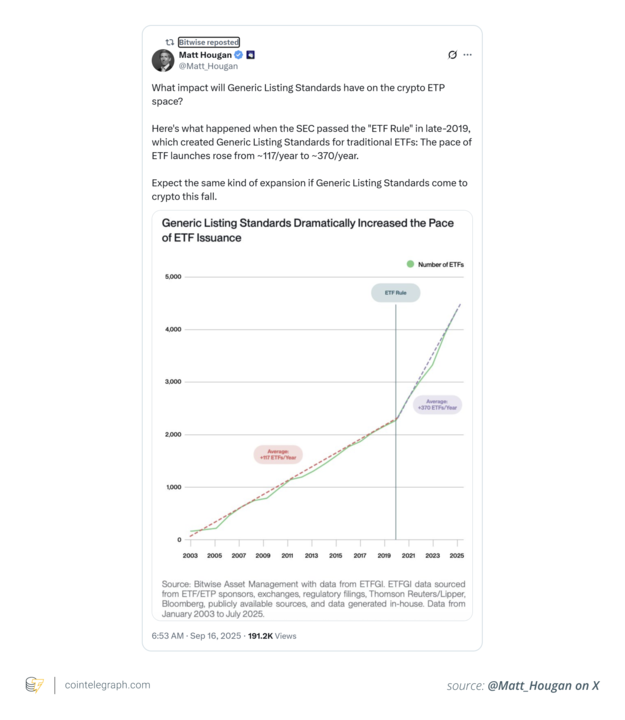625x720 pixels.
Task: Click the cointelegraph.com text
Action: coord(107,685)
